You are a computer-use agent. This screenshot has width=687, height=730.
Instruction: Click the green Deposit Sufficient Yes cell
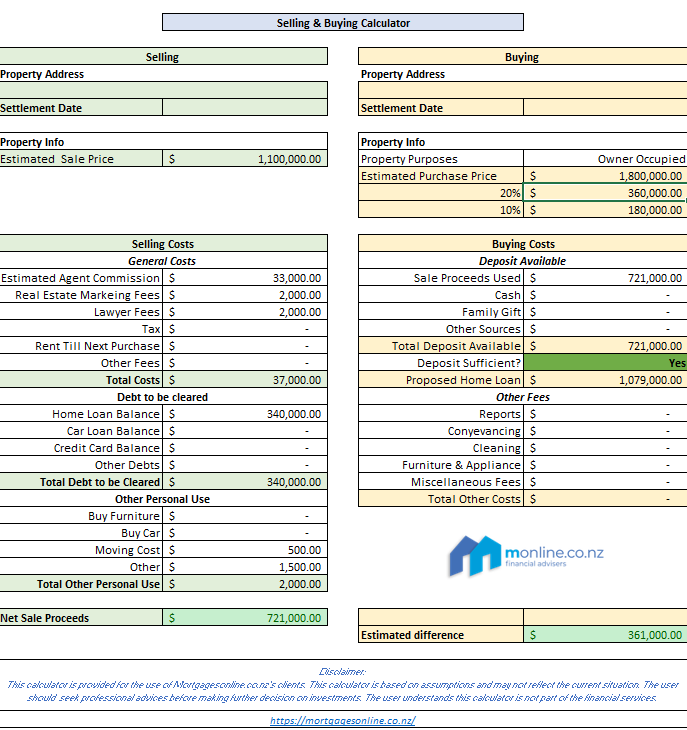[604, 363]
